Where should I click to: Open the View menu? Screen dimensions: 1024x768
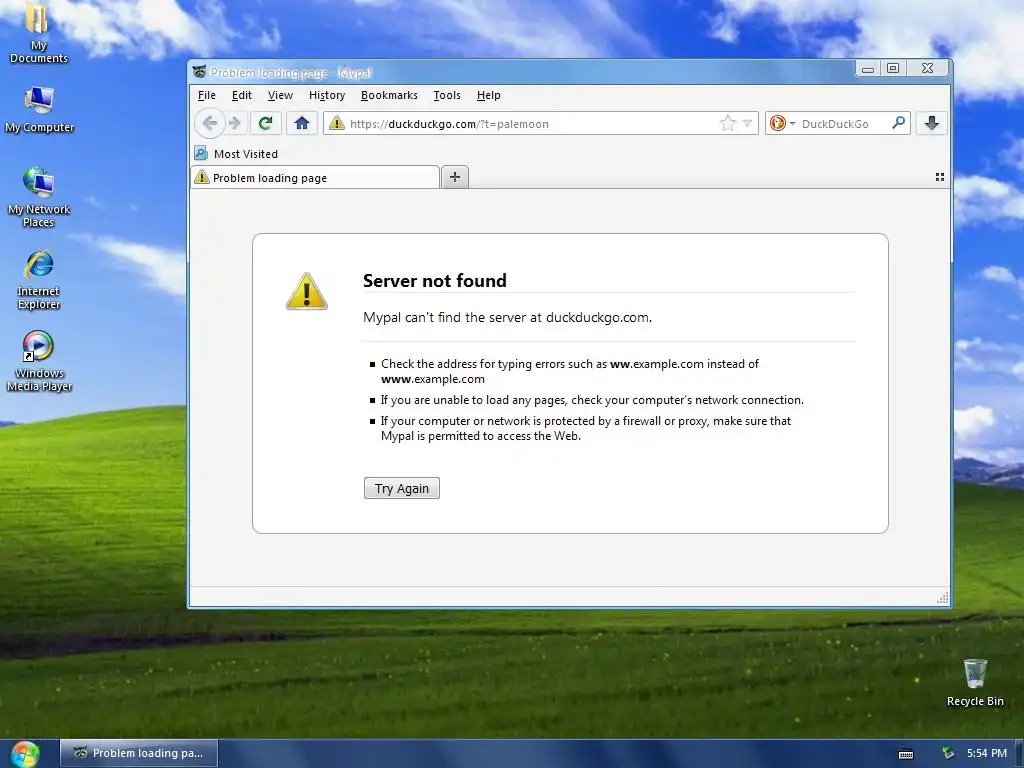tap(280, 95)
